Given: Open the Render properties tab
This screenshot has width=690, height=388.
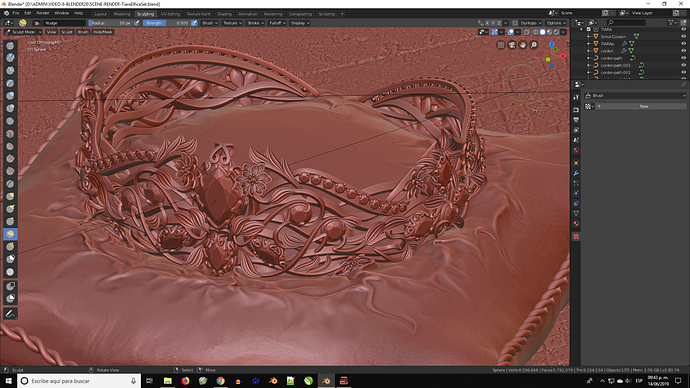Looking at the screenshot, I should pyautogui.click(x=576, y=110).
